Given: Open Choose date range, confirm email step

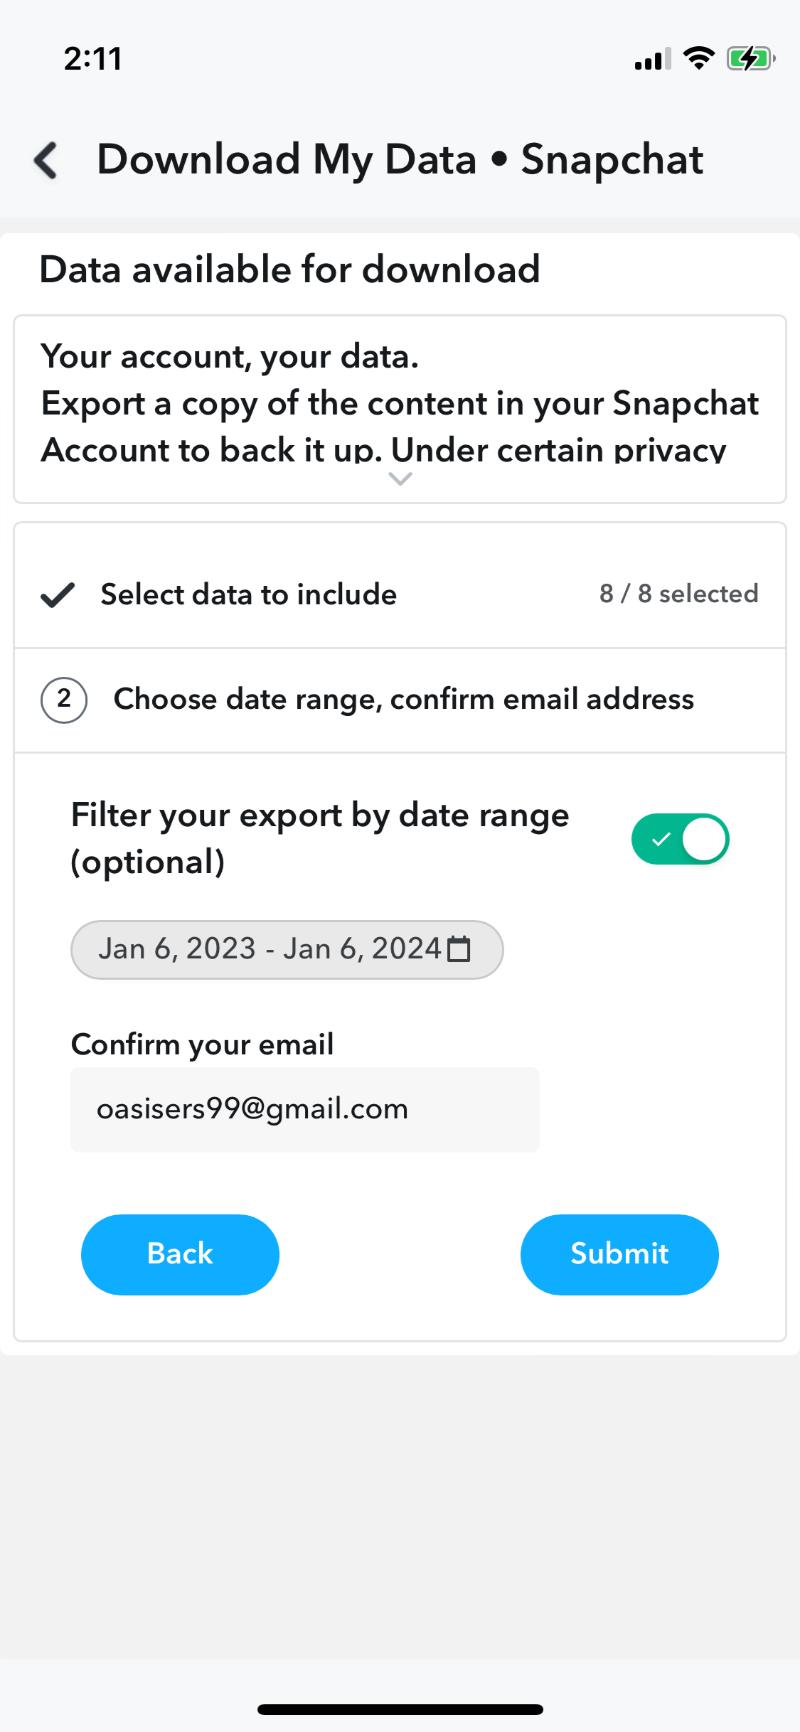Looking at the screenshot, I should (403, 699).
